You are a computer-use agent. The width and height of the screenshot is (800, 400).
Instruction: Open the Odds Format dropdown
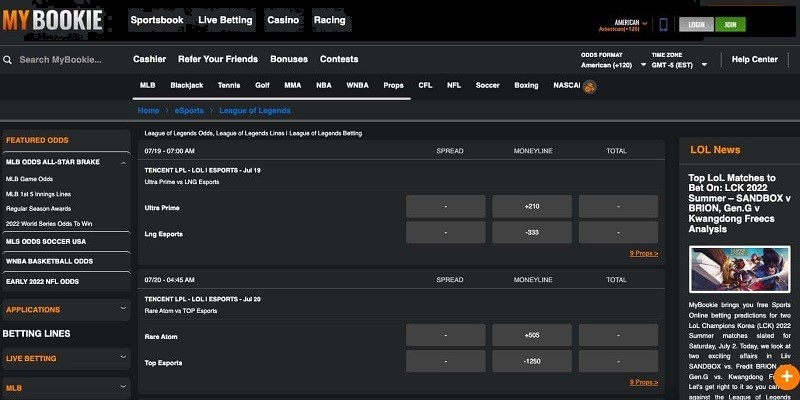coord(614,65)
